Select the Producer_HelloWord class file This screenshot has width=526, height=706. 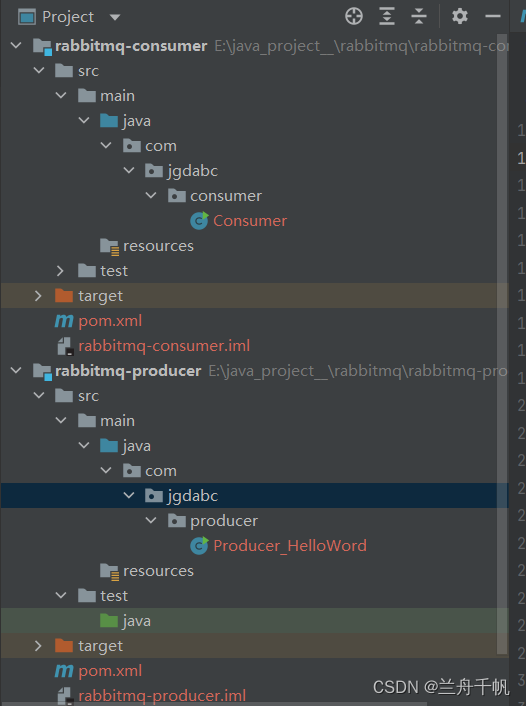pyautogui.click(x=290, y=546)
